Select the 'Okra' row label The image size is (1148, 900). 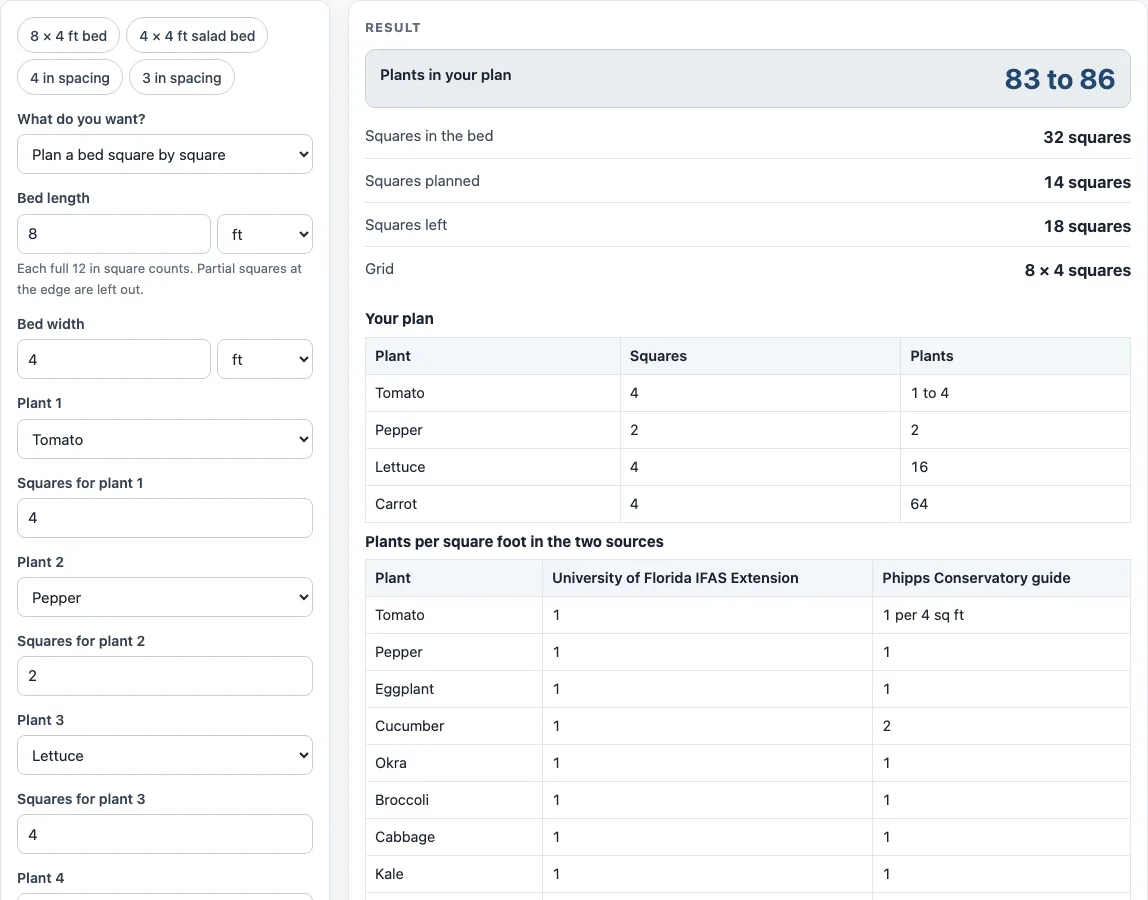point(390,763)
